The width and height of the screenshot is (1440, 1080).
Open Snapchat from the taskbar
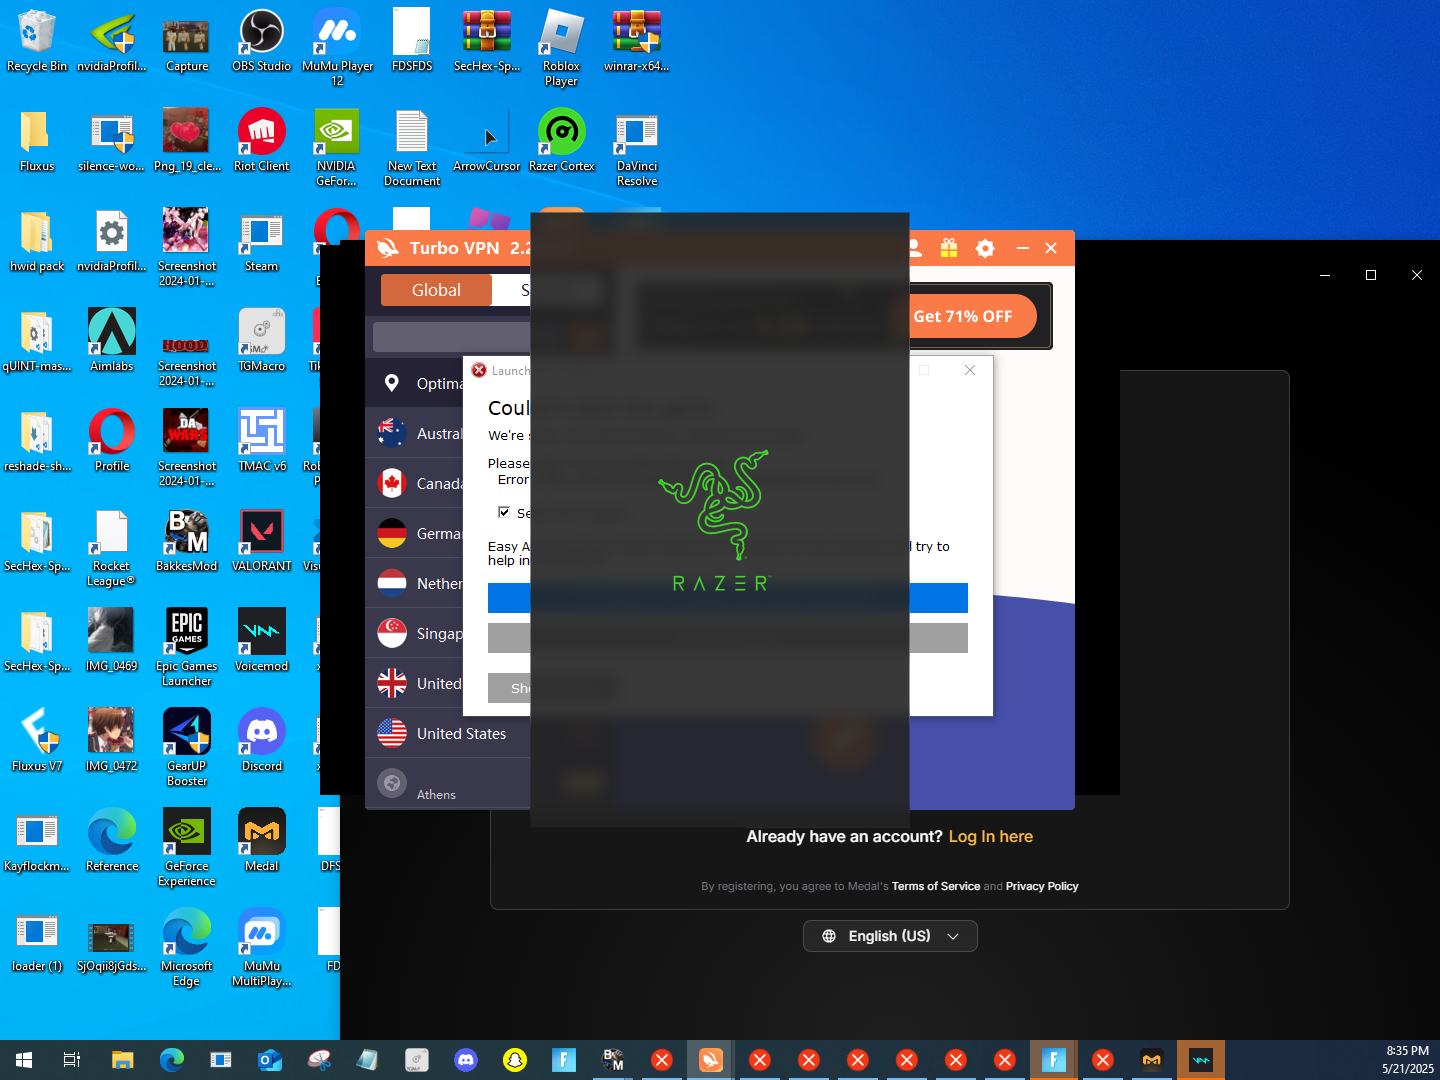515,1060
